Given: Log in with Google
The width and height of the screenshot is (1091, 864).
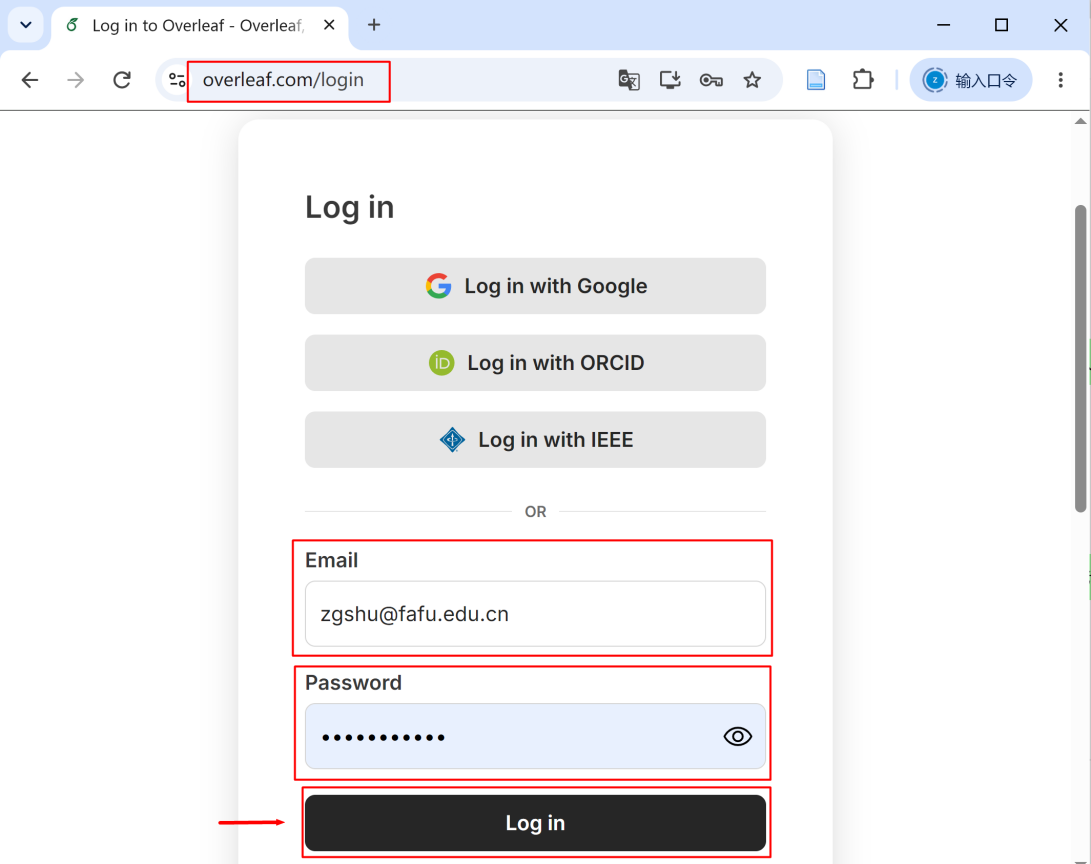Looking at the screenshot, I should (x=535, y=286).
